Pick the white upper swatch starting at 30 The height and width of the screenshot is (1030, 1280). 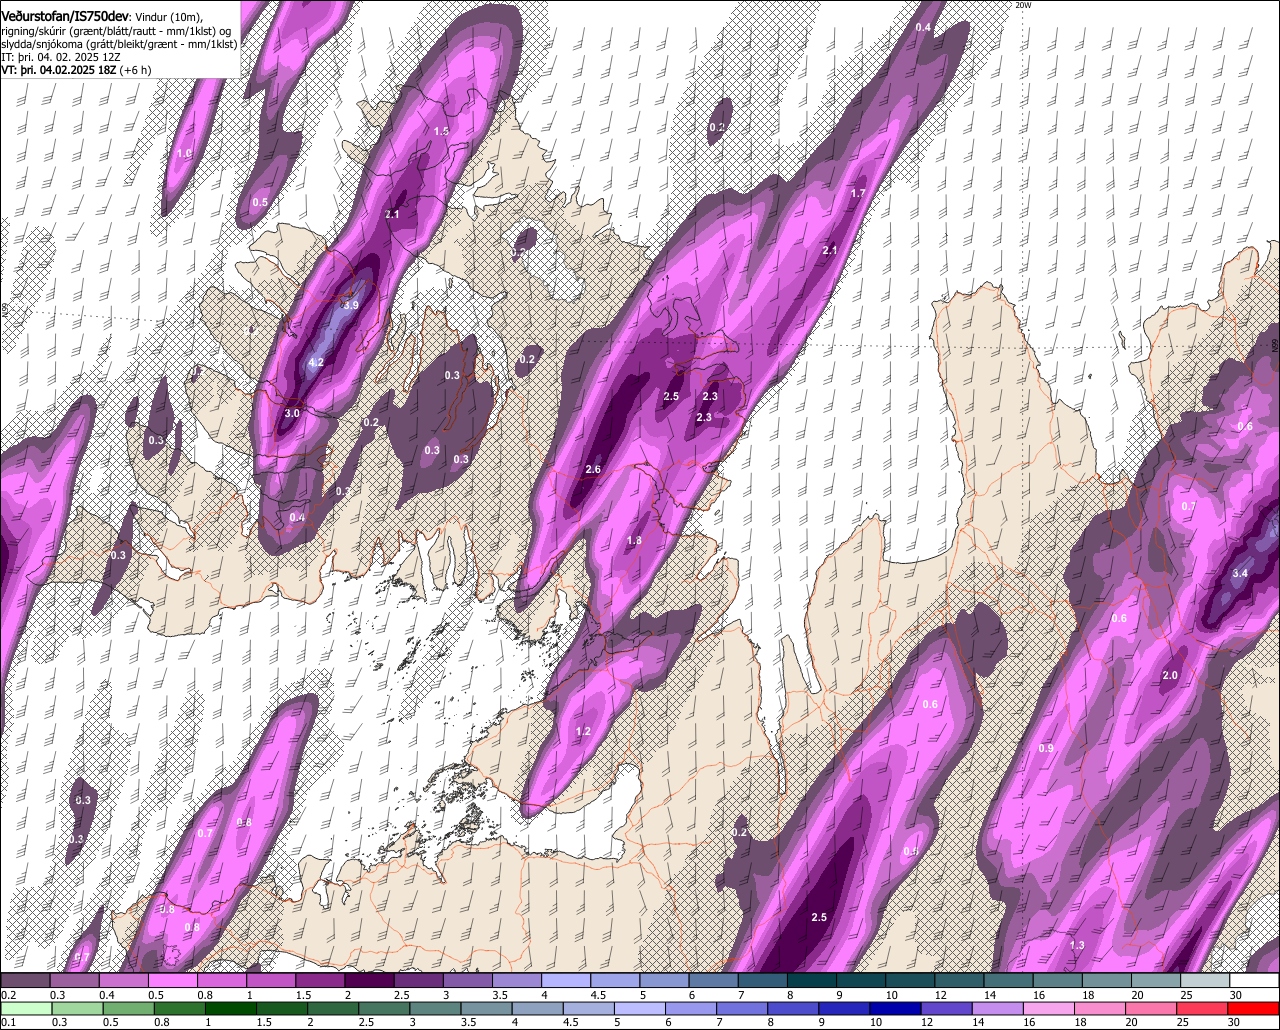point(1254,981)
